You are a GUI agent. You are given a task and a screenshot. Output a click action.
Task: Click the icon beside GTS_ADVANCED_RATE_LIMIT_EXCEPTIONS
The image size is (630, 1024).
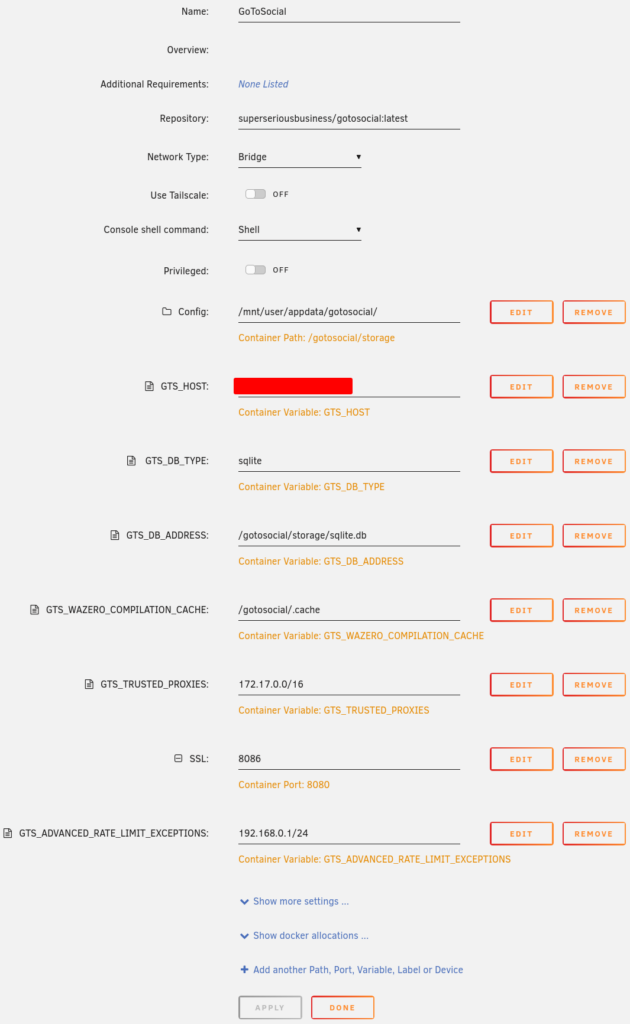click(x=8, y=833)
